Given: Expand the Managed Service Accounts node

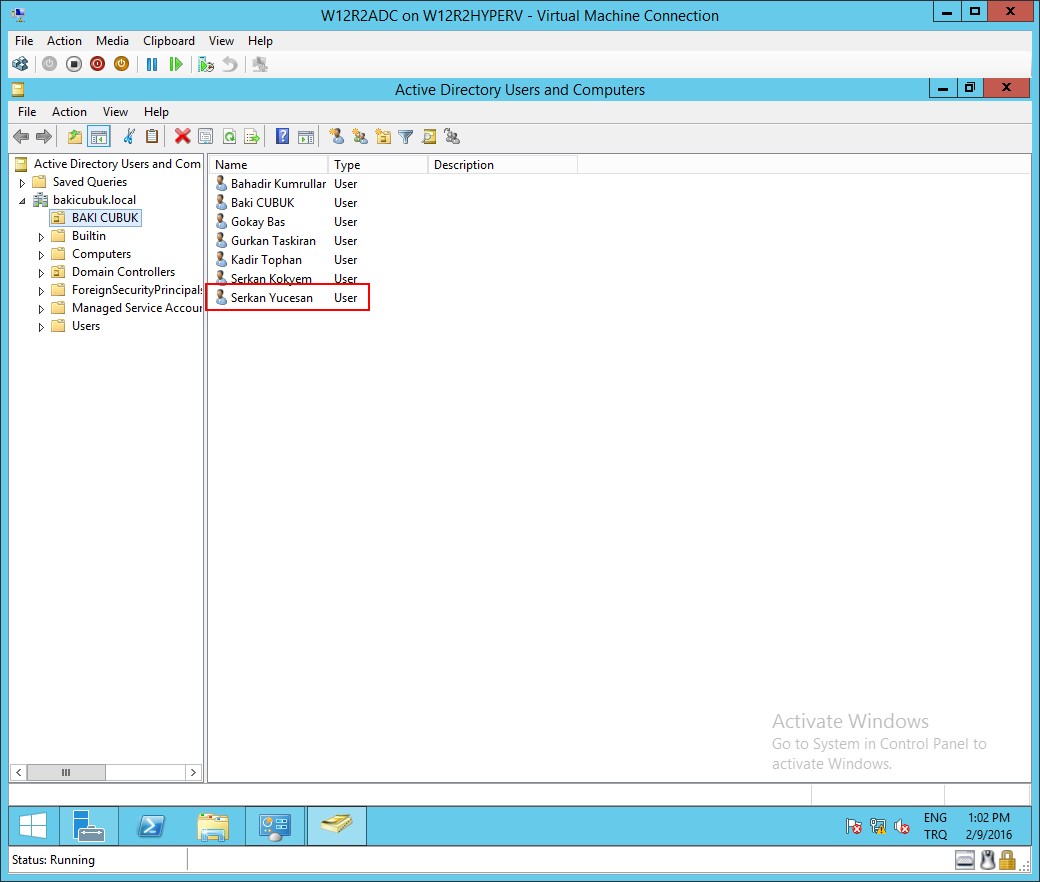Looking at the screenshot, I should [x=41, y=308].
